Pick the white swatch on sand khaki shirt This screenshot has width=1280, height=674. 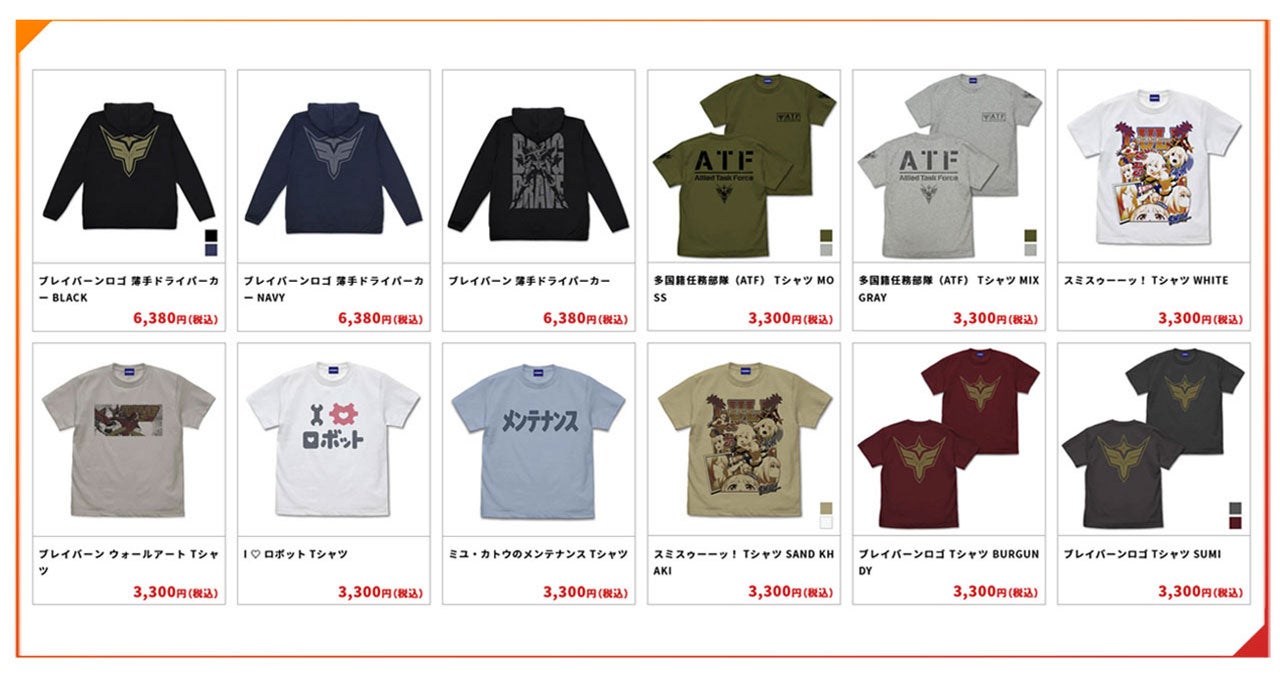pyautogui.click(x=826, y=522)
